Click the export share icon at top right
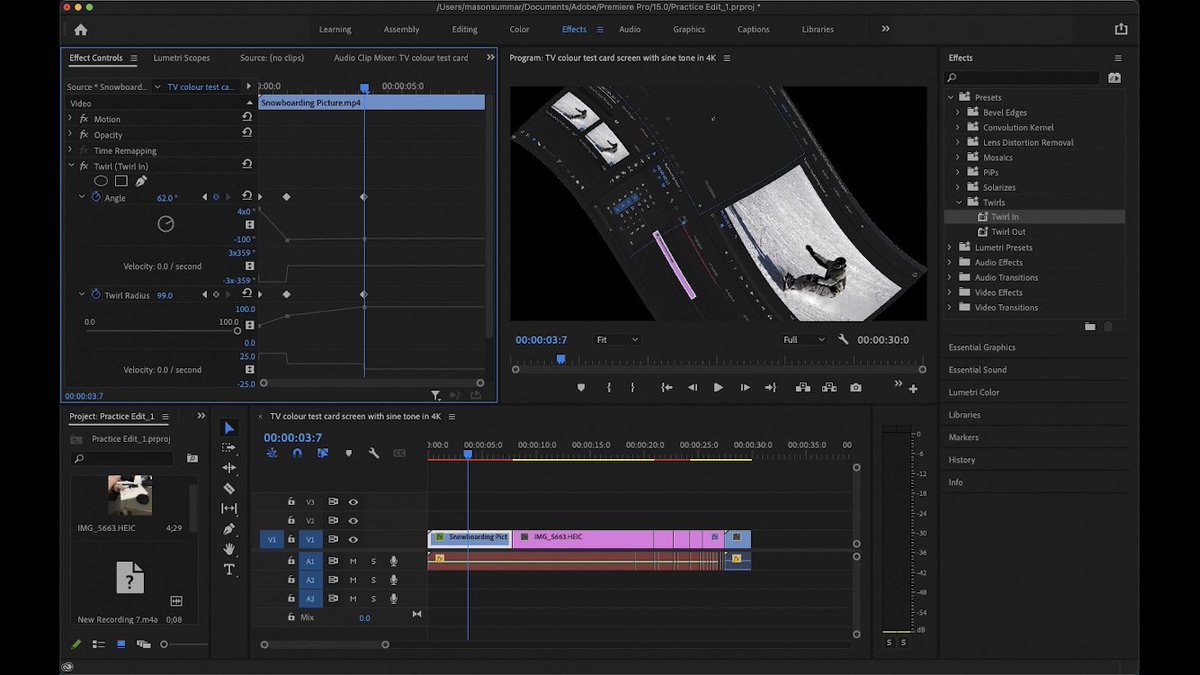1200x675 pixels. point(1120,30)
